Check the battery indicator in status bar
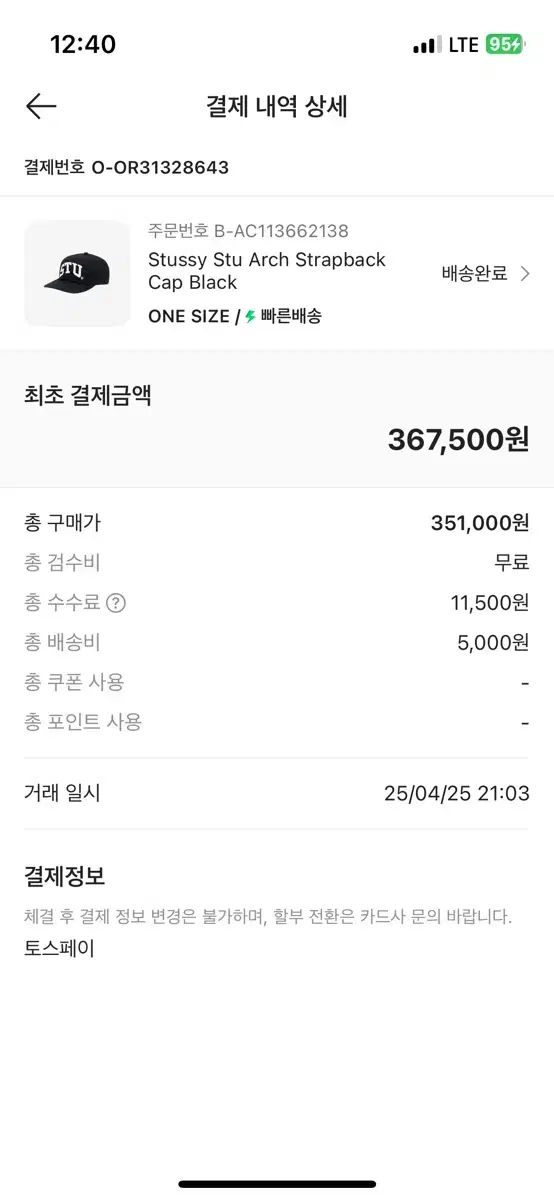Viewport: 554px width, 1200px height. 504,45
